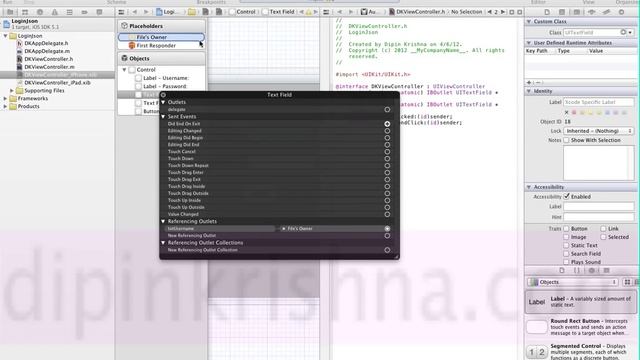Show the Size inspector icon
The image size is (640, 360).
click(607, 12)
